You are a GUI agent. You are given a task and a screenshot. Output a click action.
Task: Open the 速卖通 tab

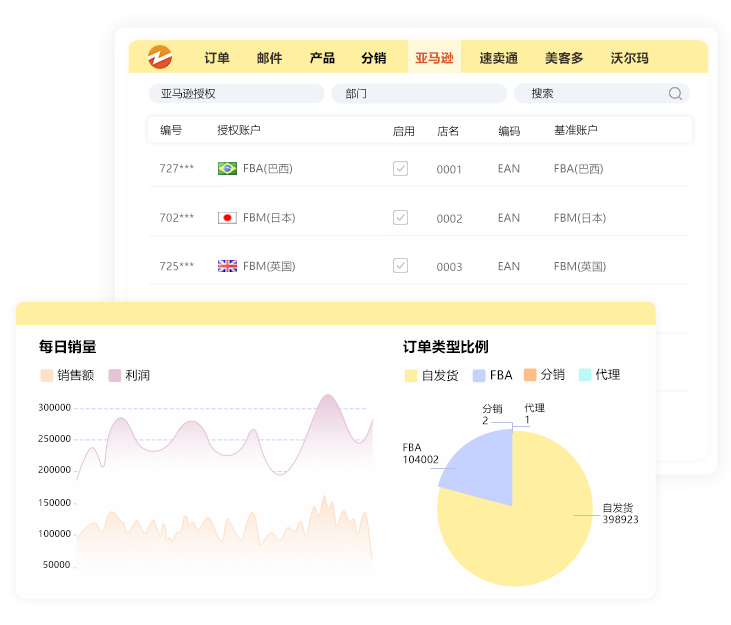coord(498,58)
